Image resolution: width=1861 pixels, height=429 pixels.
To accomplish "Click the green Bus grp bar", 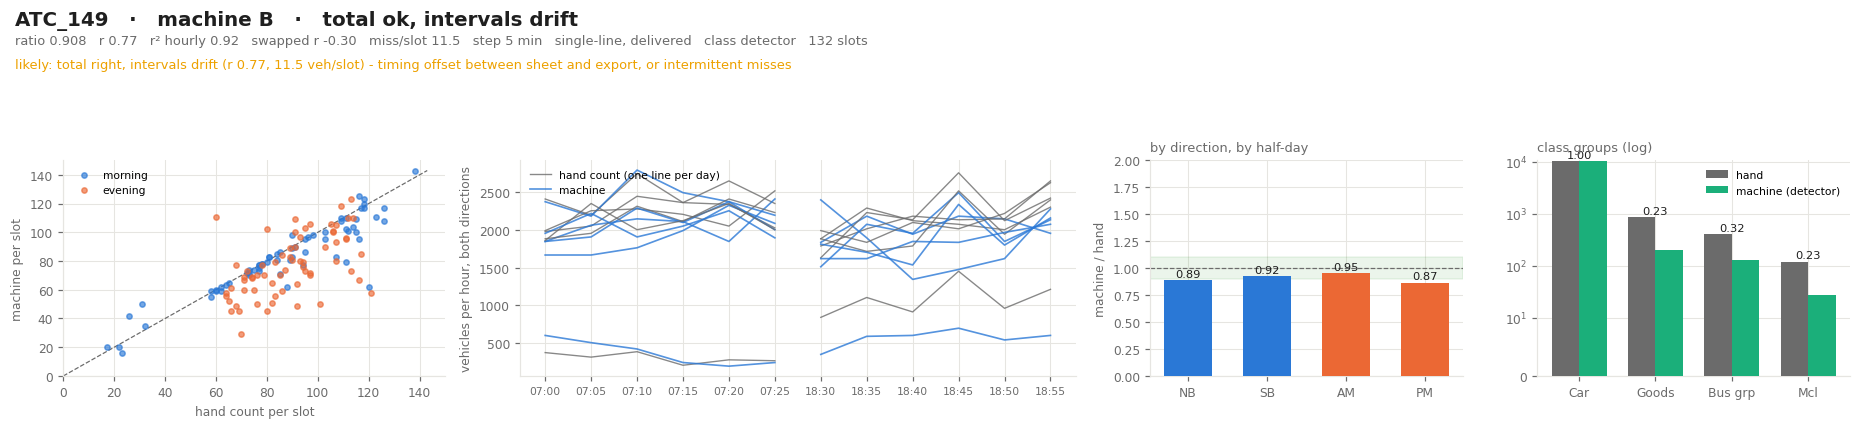I will click(1746, 318).
